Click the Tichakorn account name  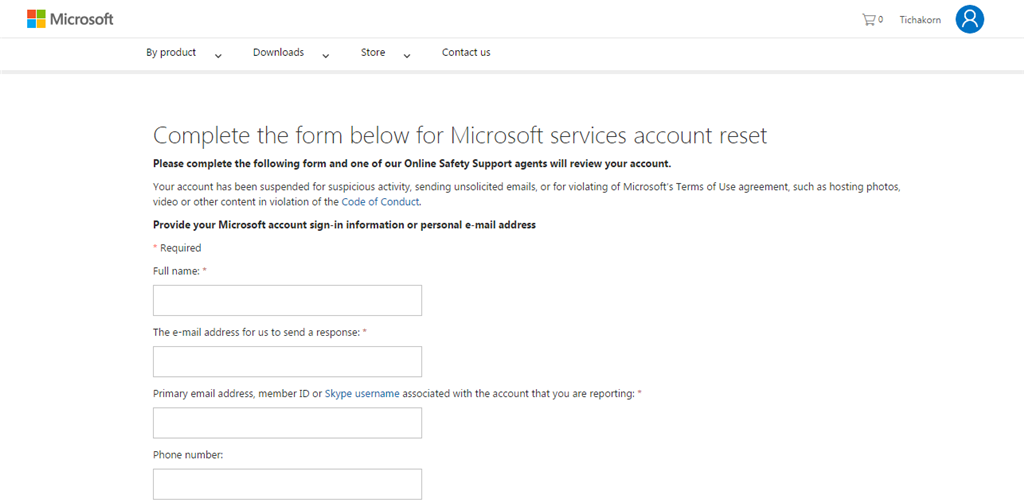tap(920, 19)
